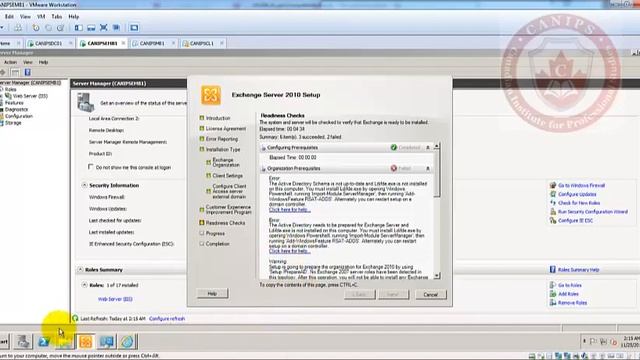Click the Server Manager overview server icon

(86, 102)
